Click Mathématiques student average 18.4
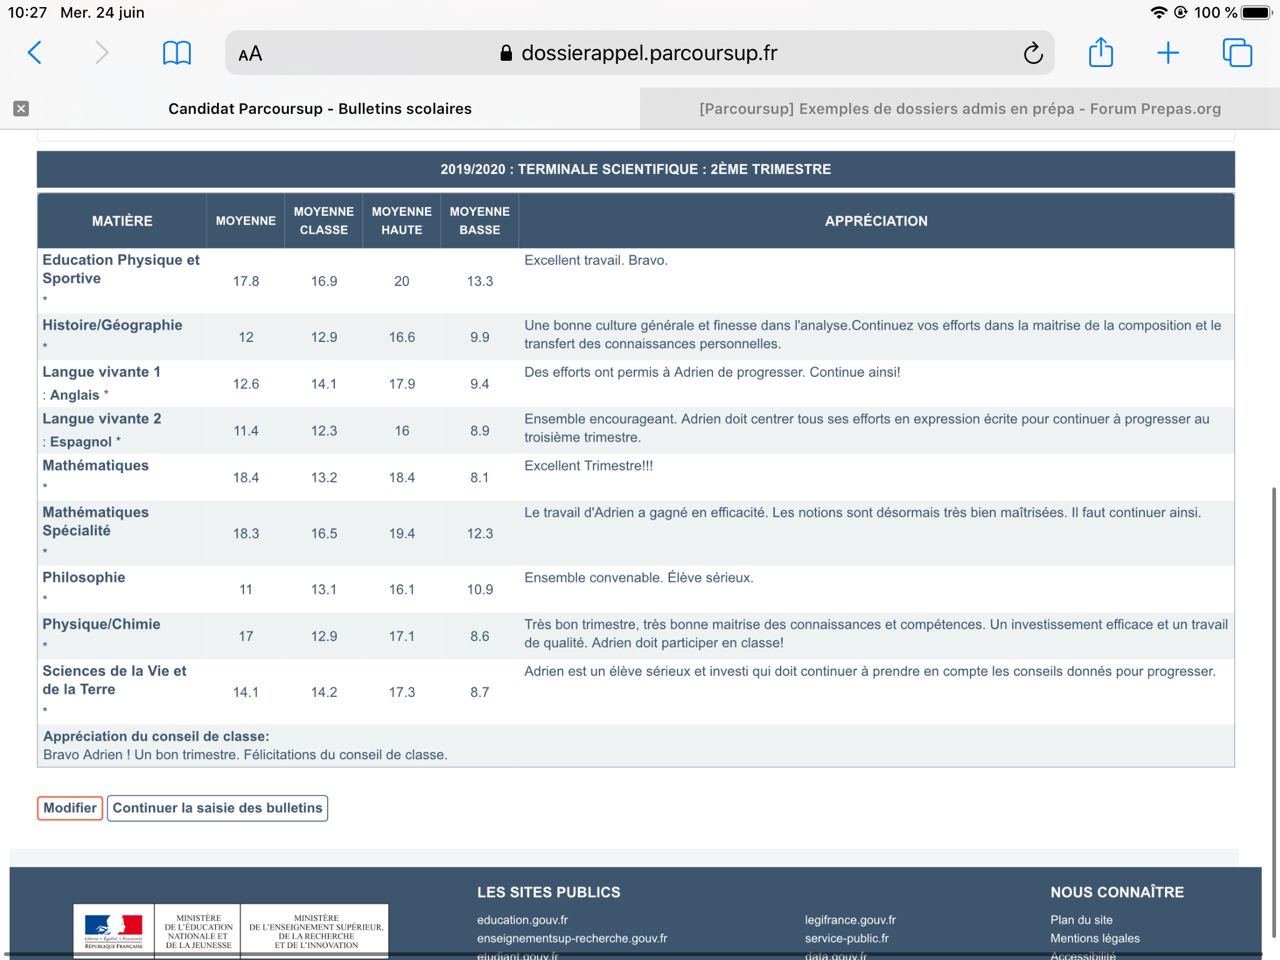1280x960 pixels. (246, 478)
